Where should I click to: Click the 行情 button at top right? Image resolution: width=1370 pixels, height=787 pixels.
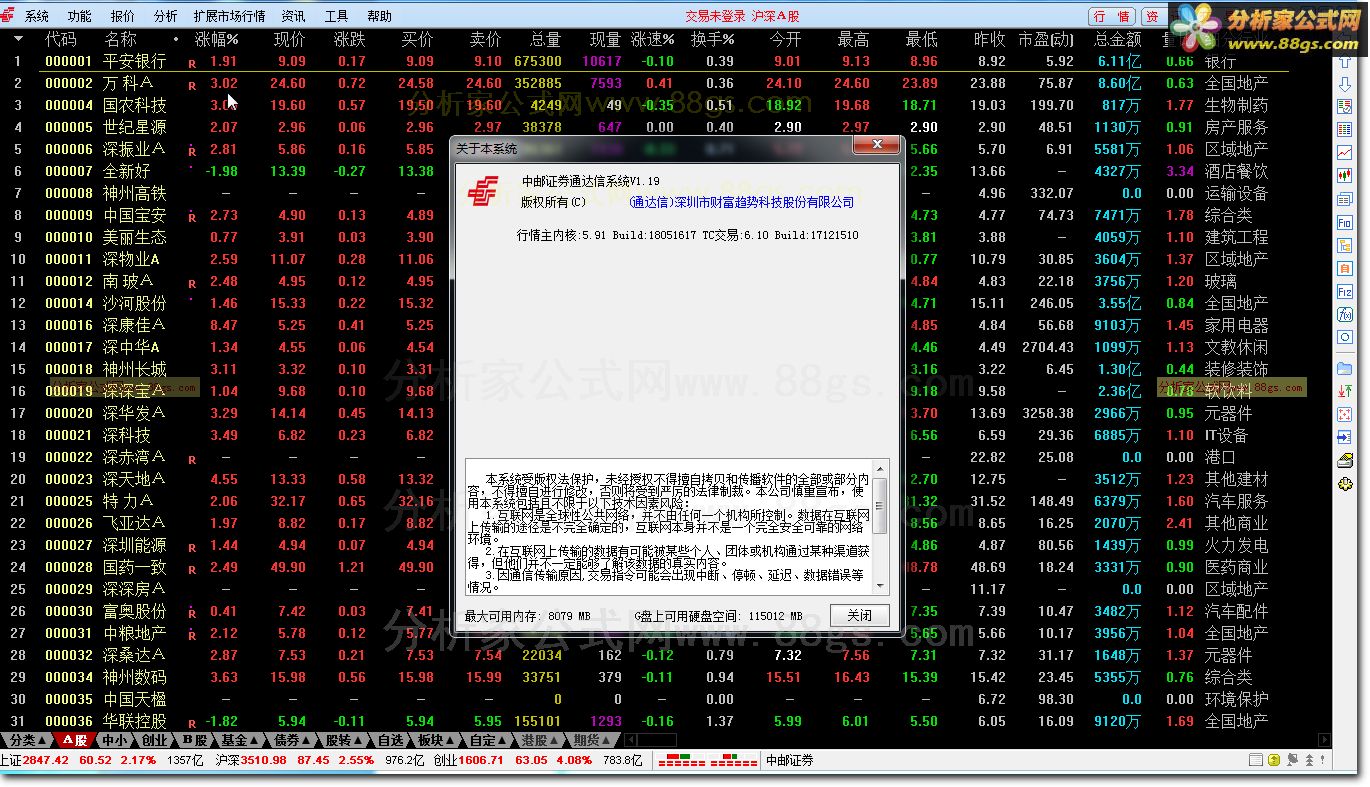1113,17
